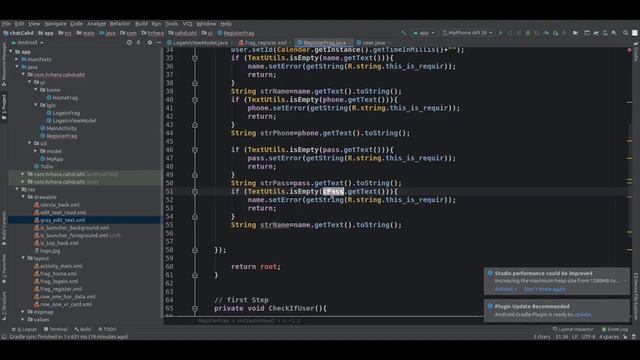The width and height of the screenshot is (640, 360).
Task: Expand the manifests folder in project tree
Action: tap(17, 59)
